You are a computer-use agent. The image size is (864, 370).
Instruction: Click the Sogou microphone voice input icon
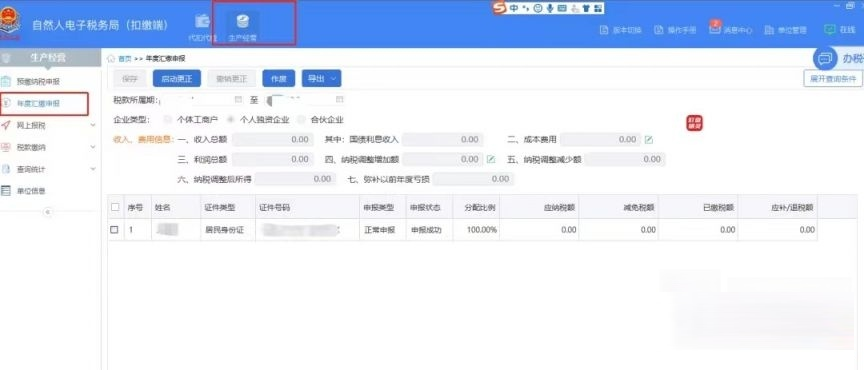tap(549, 8)
